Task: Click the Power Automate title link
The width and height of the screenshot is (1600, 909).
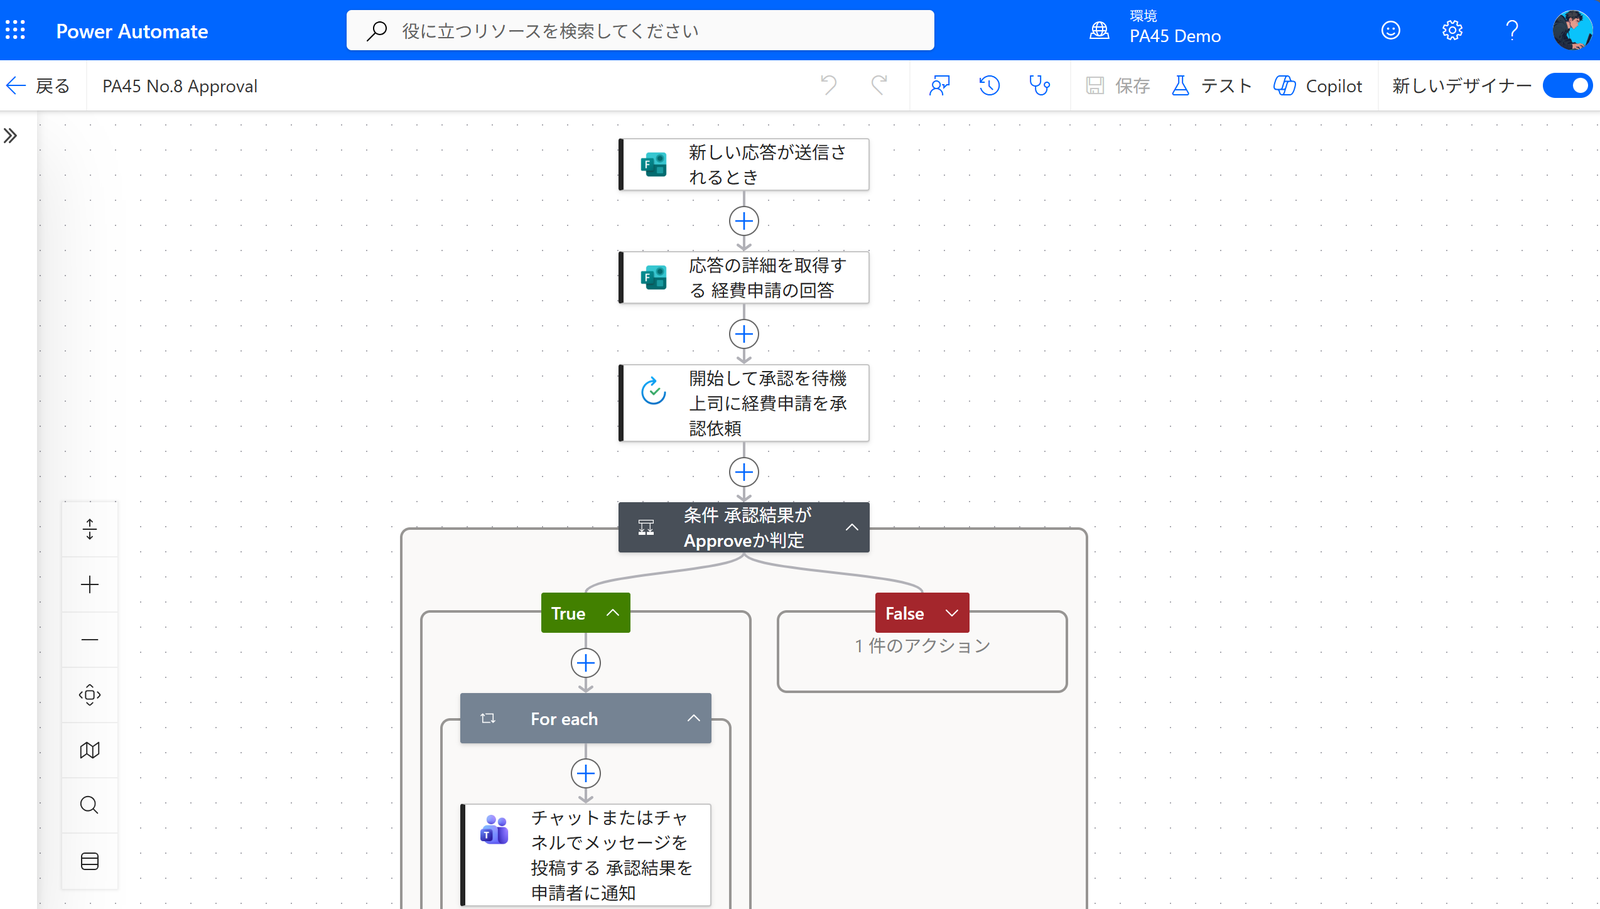Action: (x=132, y=31)
